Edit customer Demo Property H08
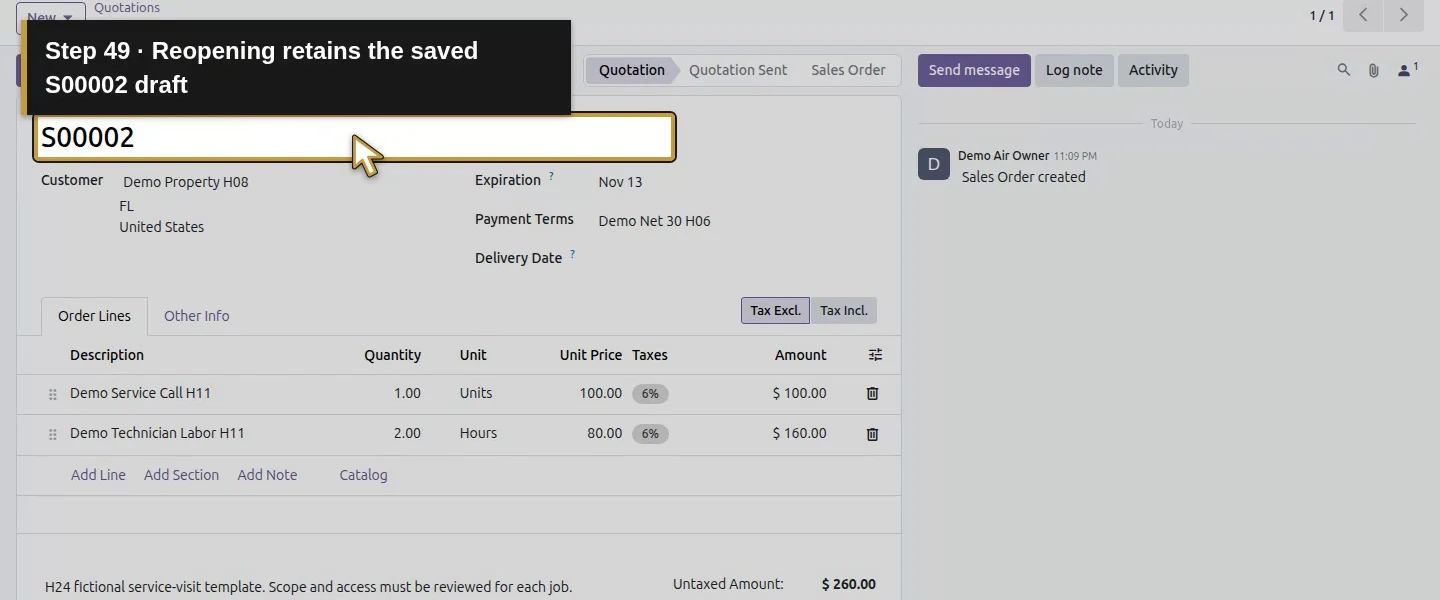 (186, 182)
